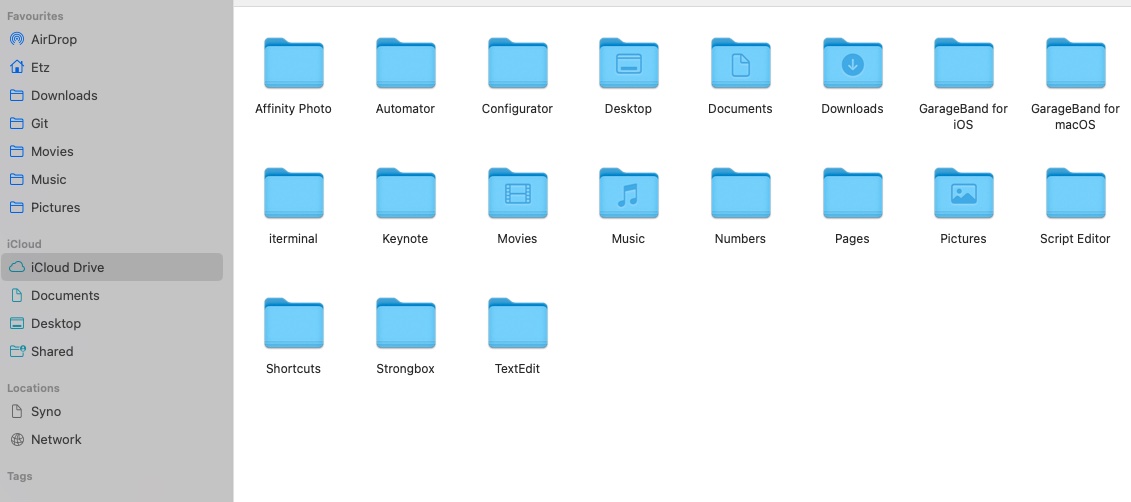Open Movies from the Favourites sidebar
1131x502 pixels.
[x=112, y=151]
